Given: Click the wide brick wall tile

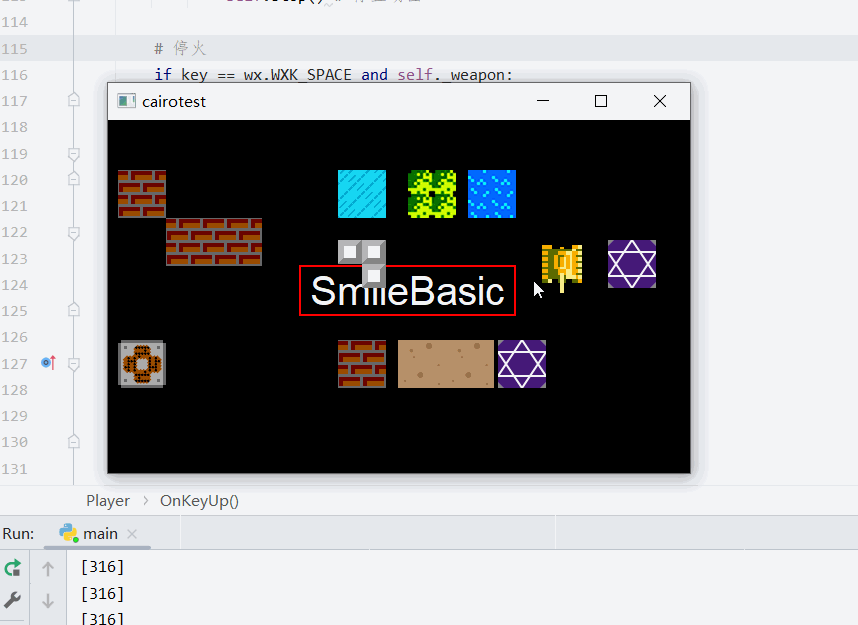Looking at the screenshot, I should (214, 242).
